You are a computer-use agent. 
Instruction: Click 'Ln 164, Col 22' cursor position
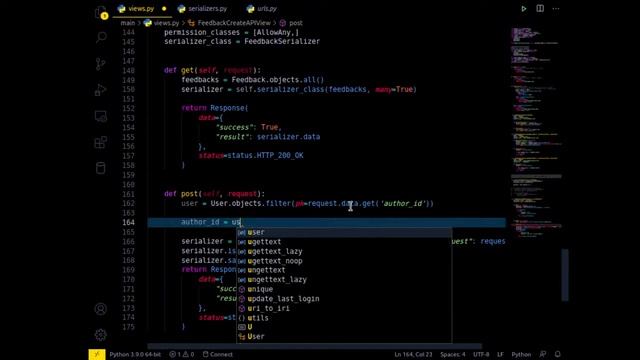coord(413,354)
